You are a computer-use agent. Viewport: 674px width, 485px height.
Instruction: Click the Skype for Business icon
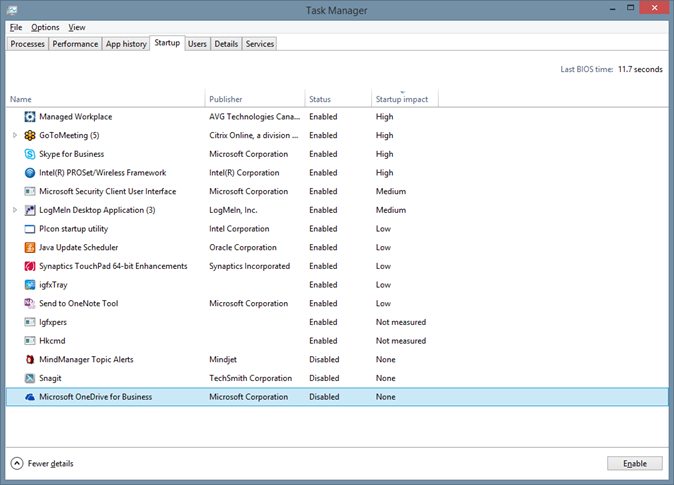pos(30,154)
